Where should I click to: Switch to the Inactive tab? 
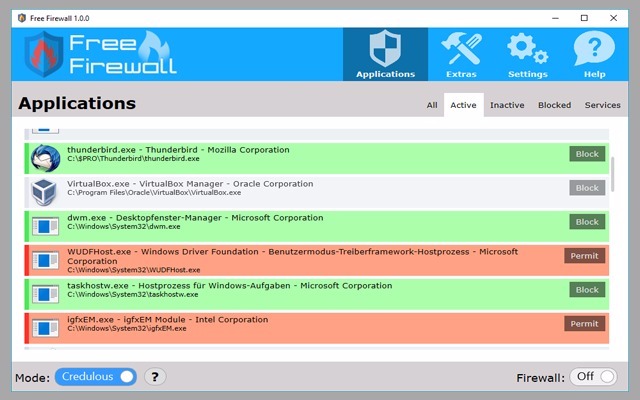coord(507,105)
